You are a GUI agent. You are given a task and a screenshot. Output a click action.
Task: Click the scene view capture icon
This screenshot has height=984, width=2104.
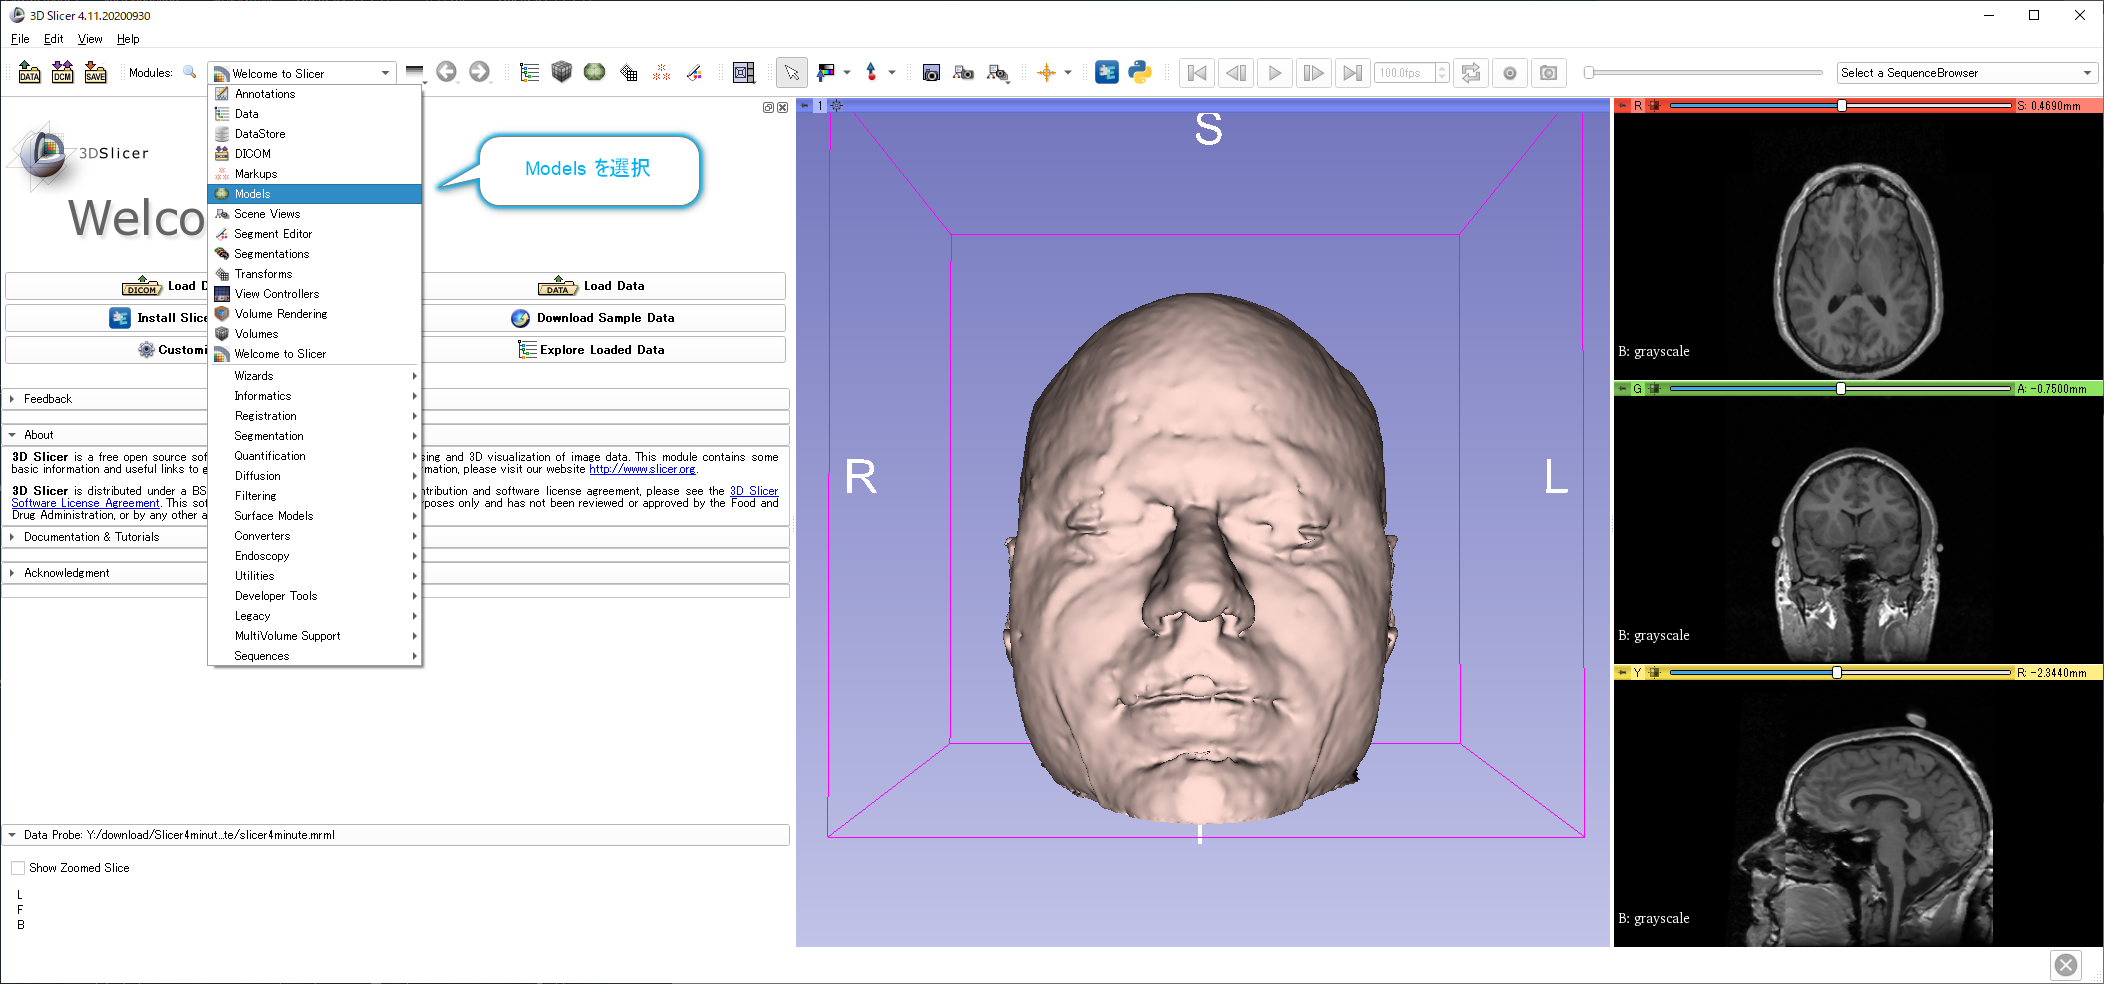pos(964,73)
